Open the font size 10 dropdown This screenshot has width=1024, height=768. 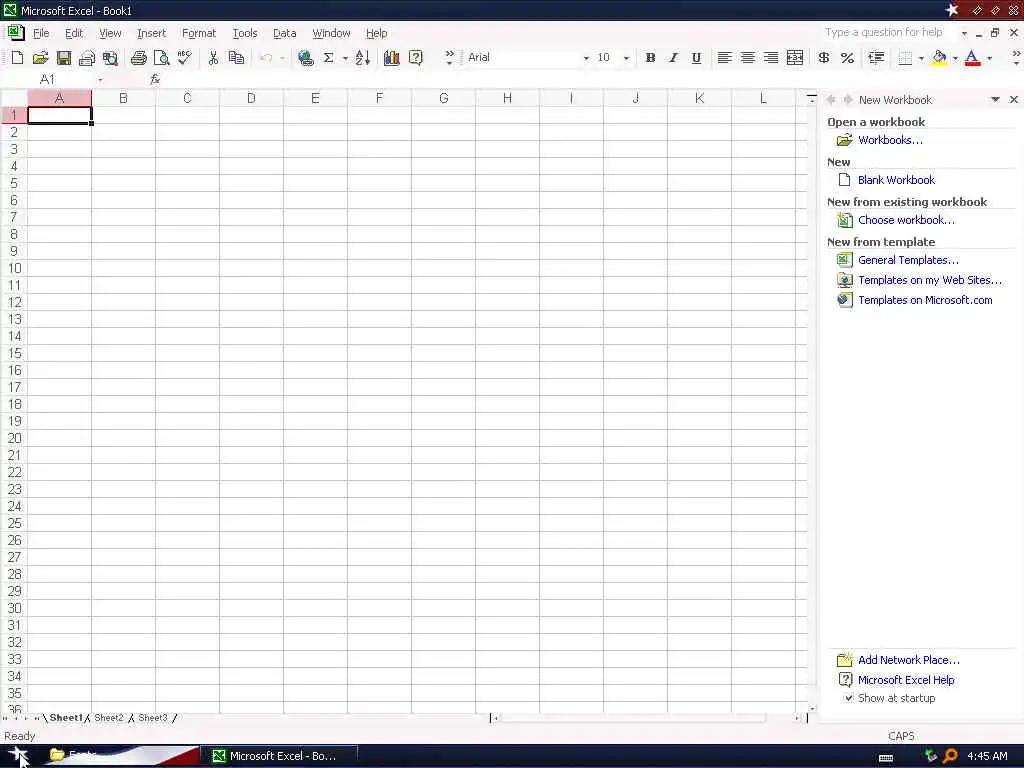(626, 58)
